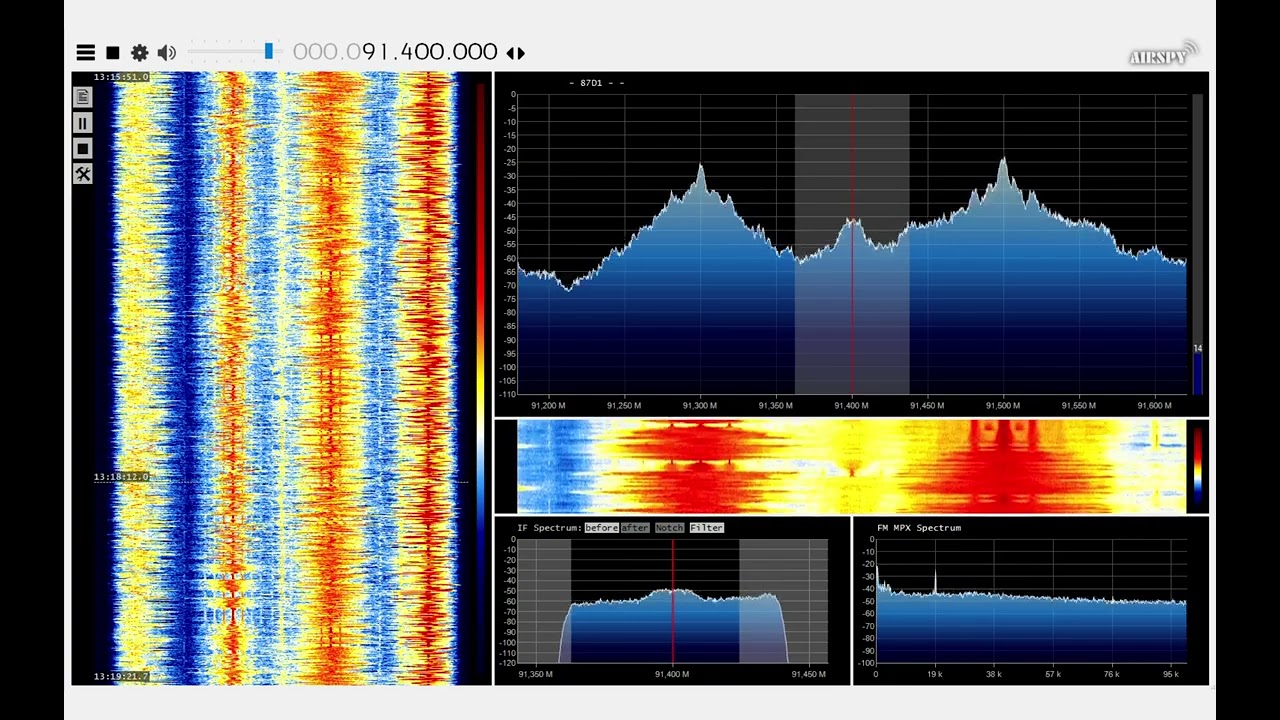Viewport: 1280px width, 720px height.
Task: Pause the left waterfall recording
Action: pyautogui.click(x=82, y=123)
